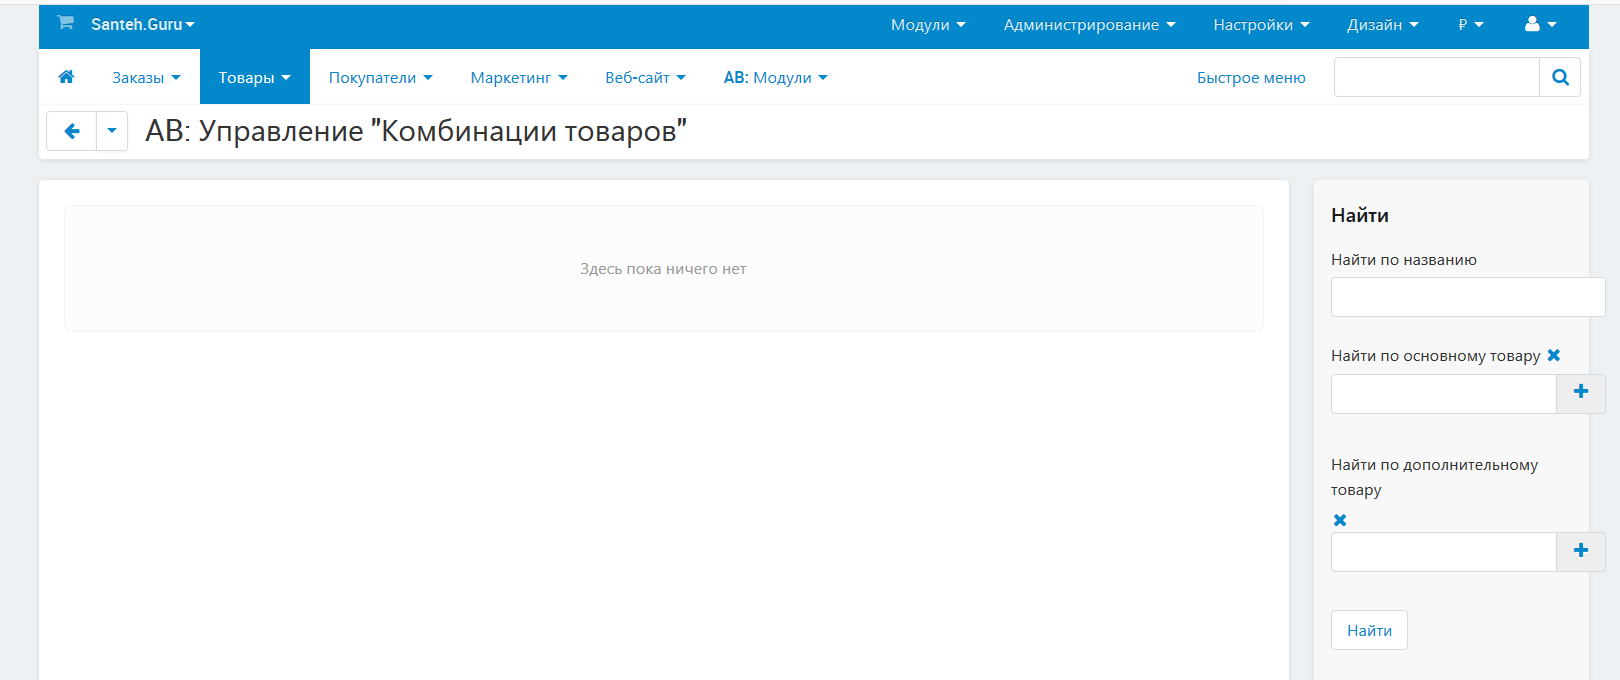Focus the top search input field
The height and width of the screenshot is (680, 1620).
[x=1436, y=77]
